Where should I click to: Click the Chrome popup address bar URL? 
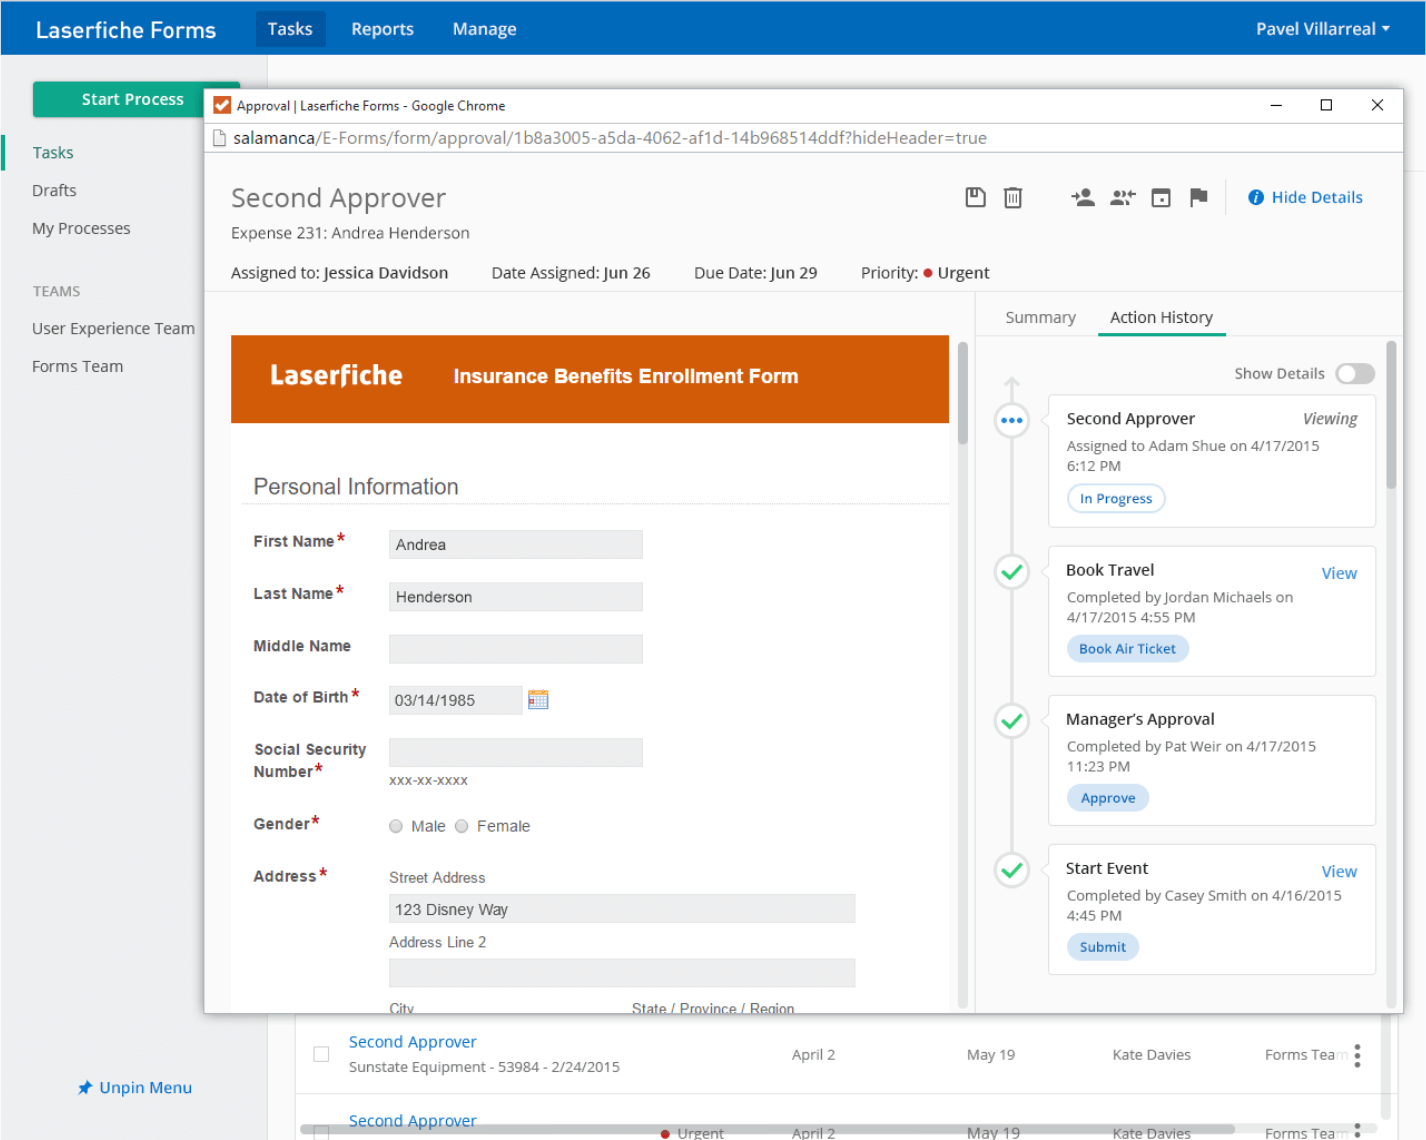click(x=610, y=138)
